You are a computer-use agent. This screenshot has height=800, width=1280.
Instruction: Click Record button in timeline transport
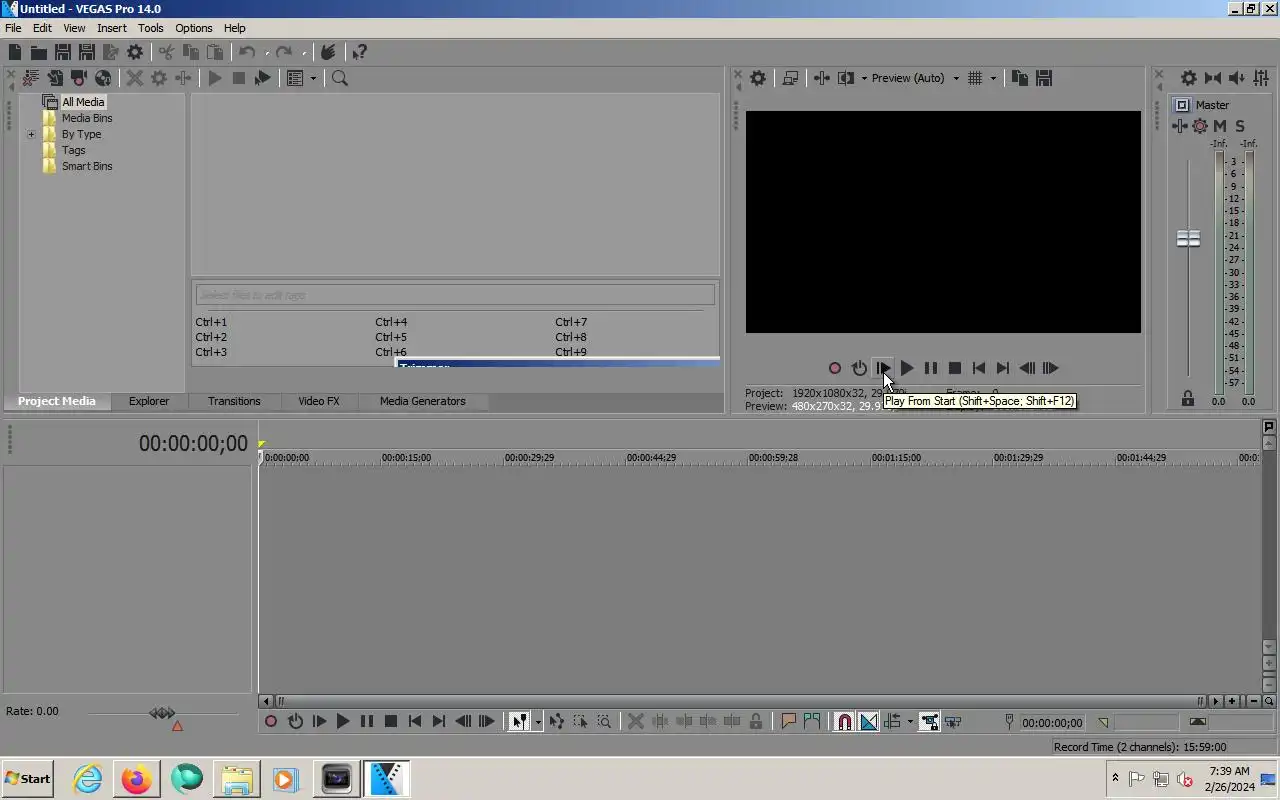click(271, 721)
